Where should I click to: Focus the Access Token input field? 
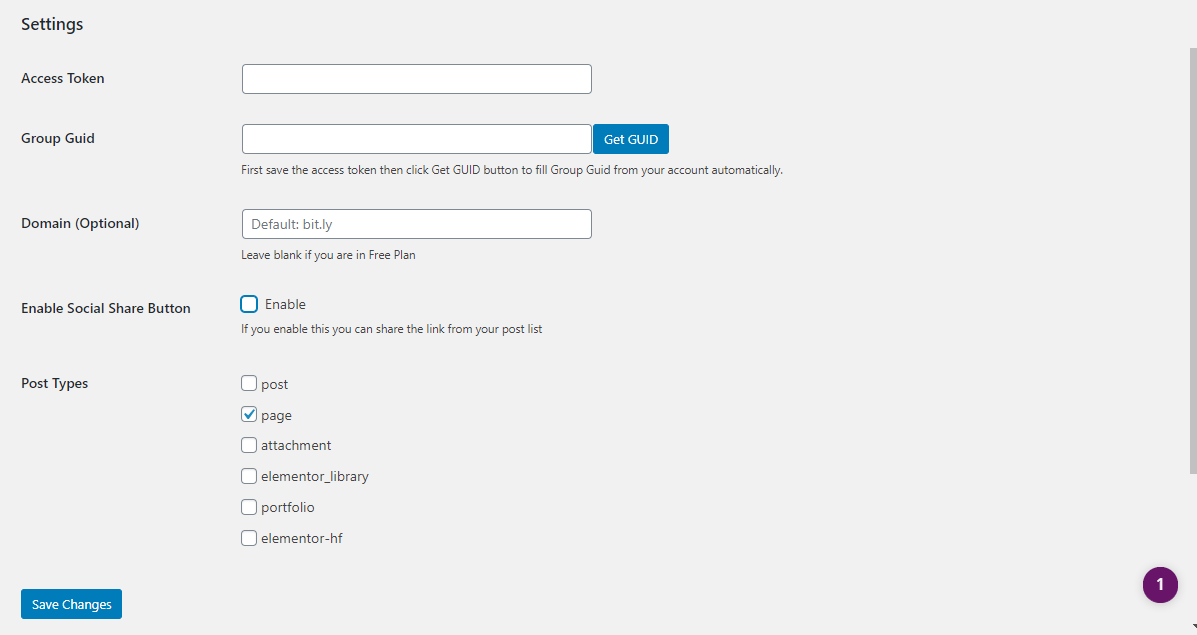click(416, 79)
